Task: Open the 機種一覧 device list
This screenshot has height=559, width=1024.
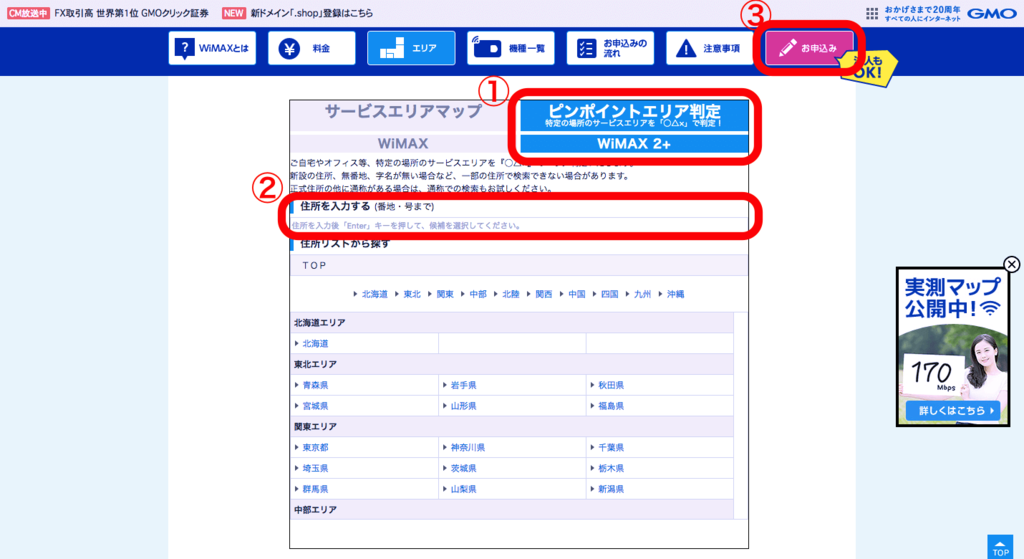Action: 511,48
